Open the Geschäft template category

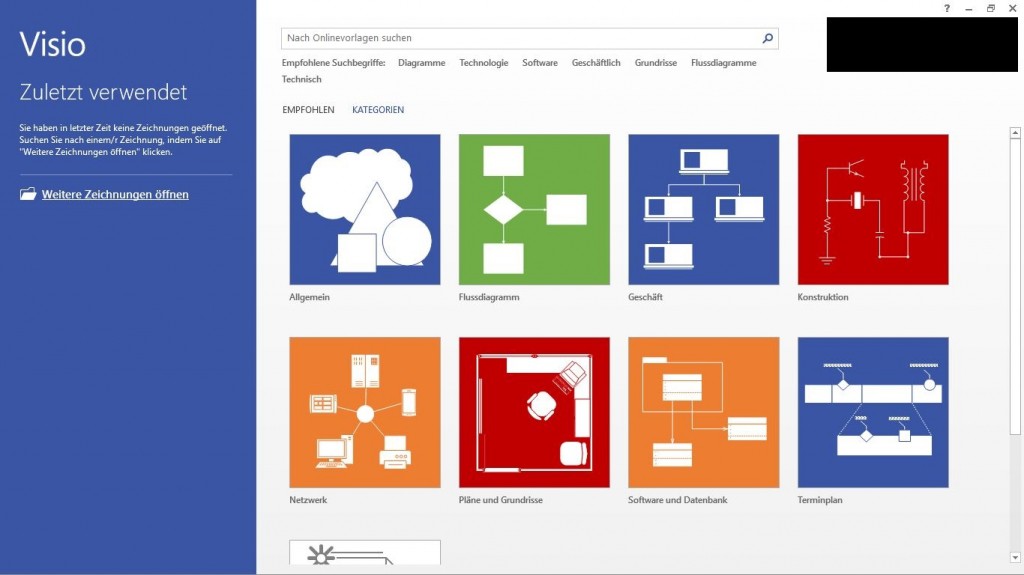click(704, 210)
